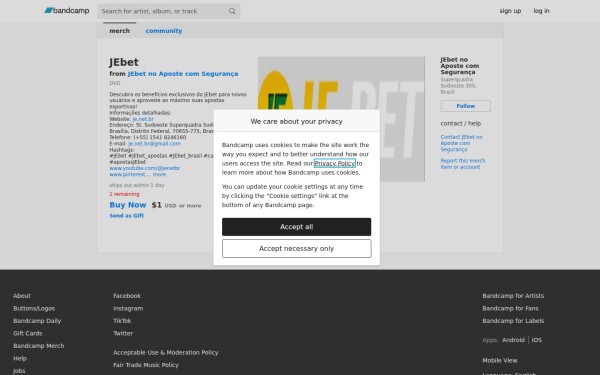Expand description with the more link
Viewport: 600px width, 375px height.
[x=160, y=174]
